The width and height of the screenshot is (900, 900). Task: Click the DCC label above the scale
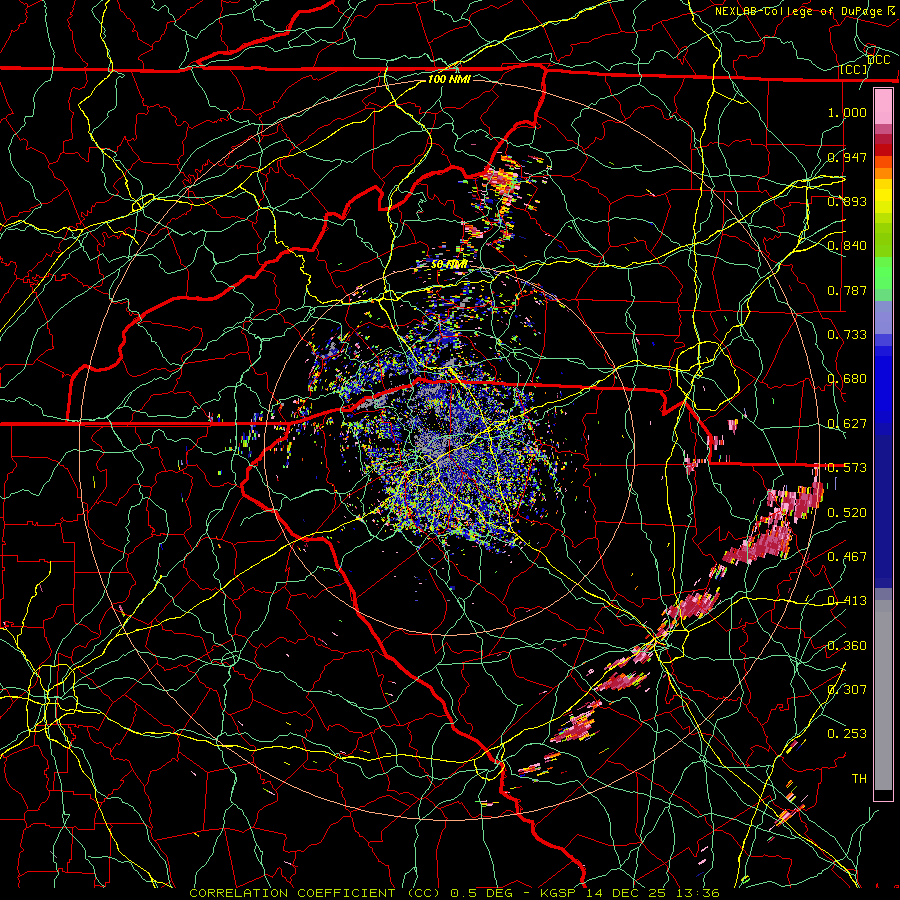(x=879, y=60)
